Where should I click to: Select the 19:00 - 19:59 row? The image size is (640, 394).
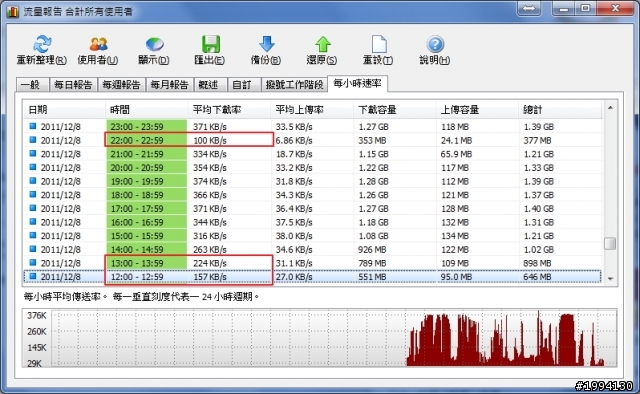(x=312, y=181)
